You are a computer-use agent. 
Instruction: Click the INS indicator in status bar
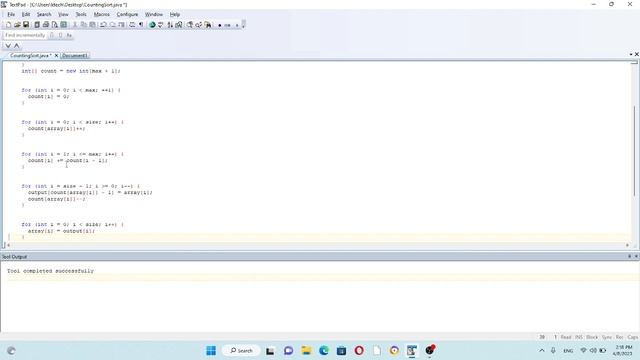[579, 337]
